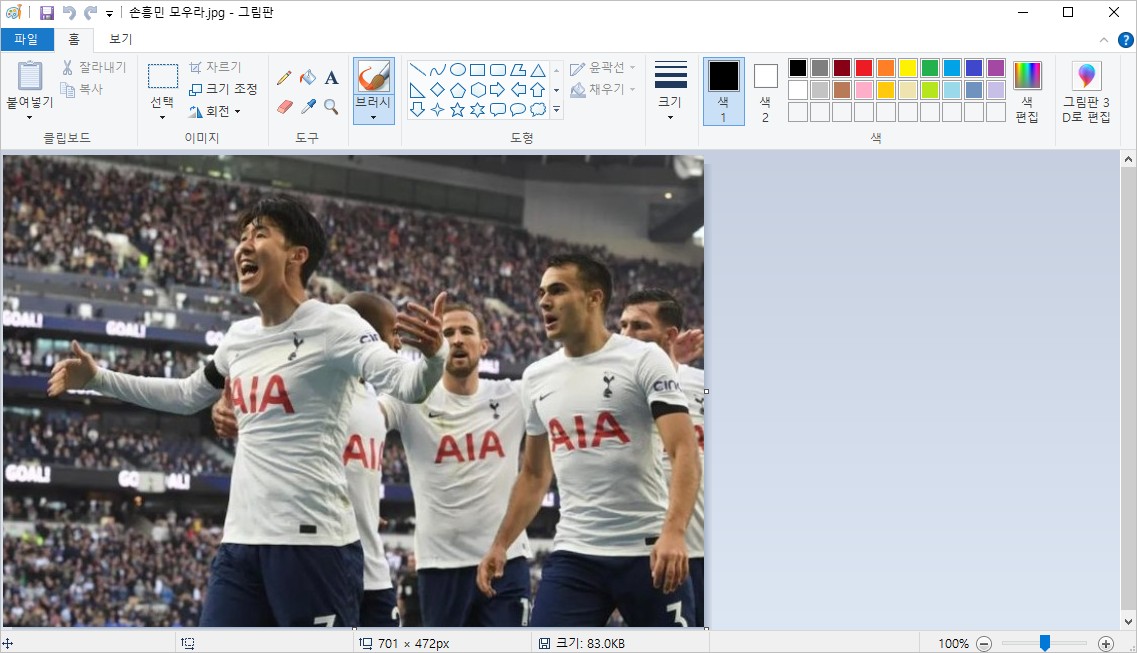Choose the Right arrow shape
The image size is (1137, 653).
[x=497, y=90]
